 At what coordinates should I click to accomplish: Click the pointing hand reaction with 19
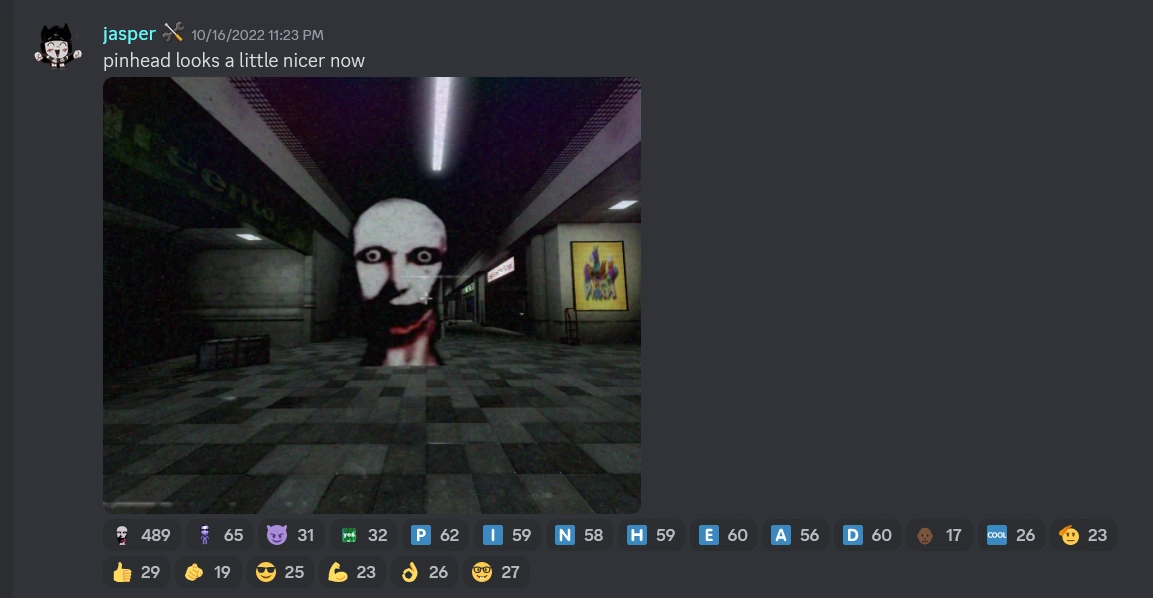(x=209, y=572)
